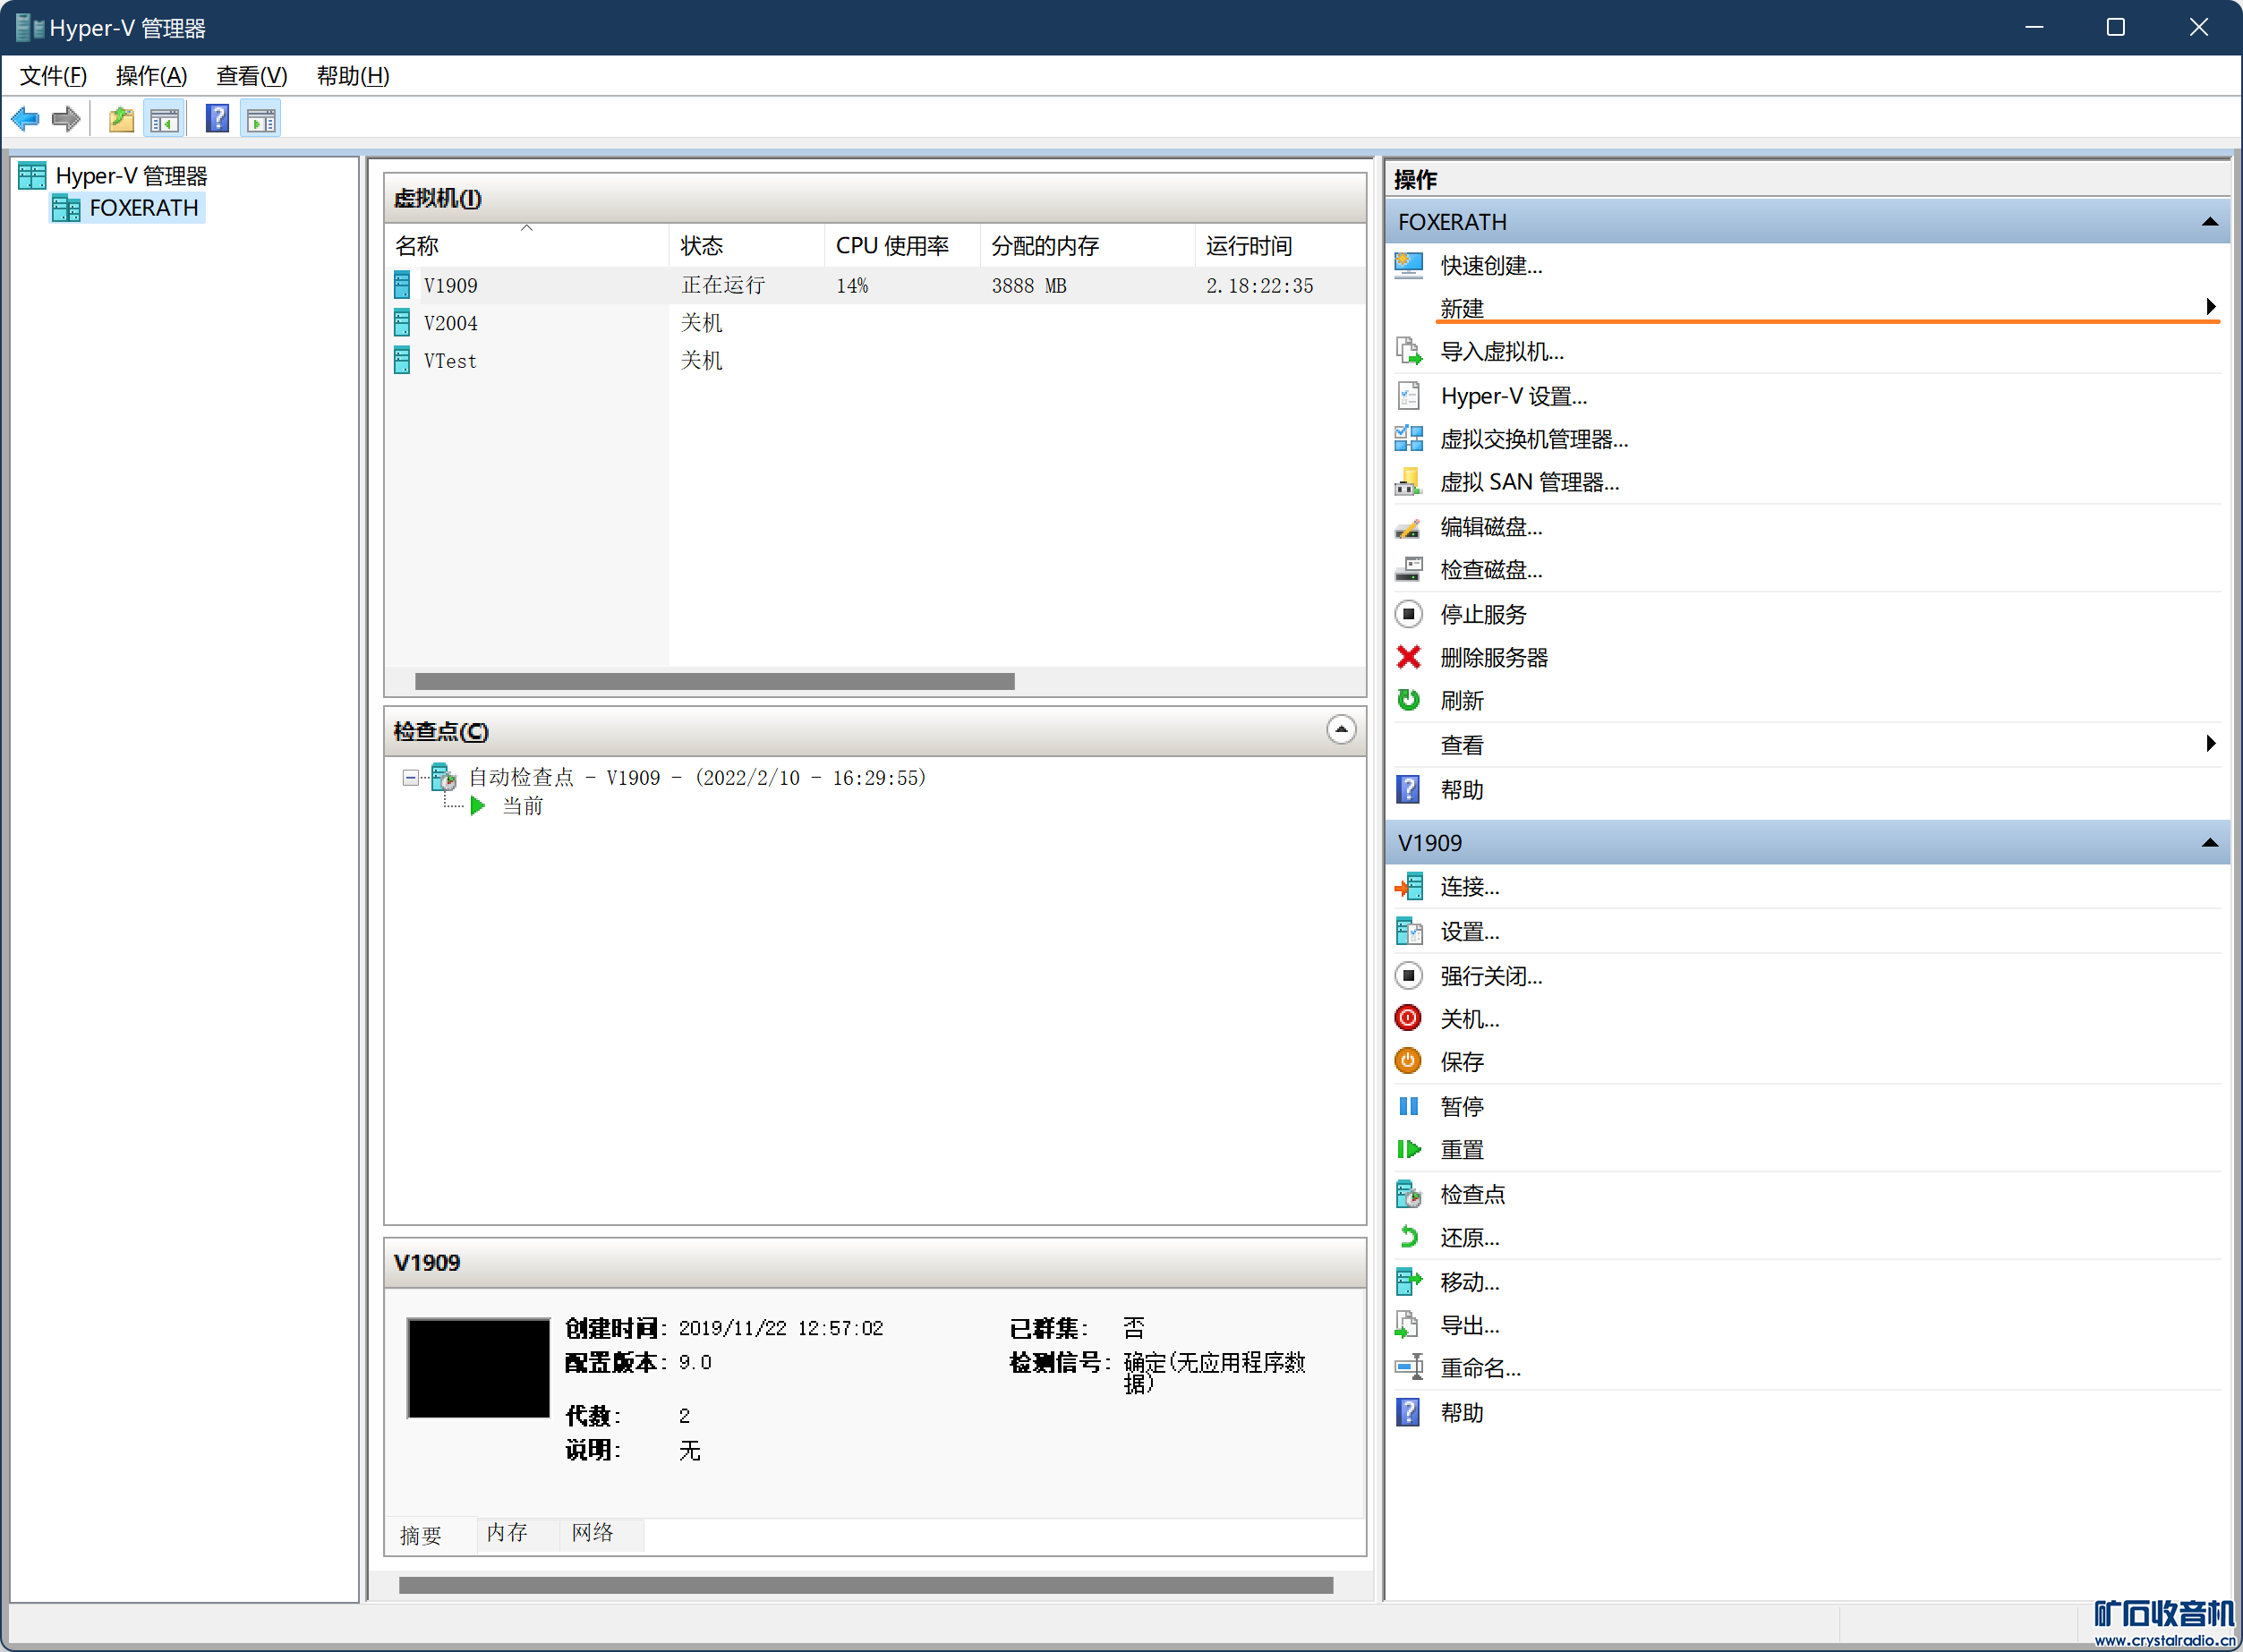Screen dimensions: 2243x1652
Task: Click the forward arrow toolbar icon
Action: 66,120
